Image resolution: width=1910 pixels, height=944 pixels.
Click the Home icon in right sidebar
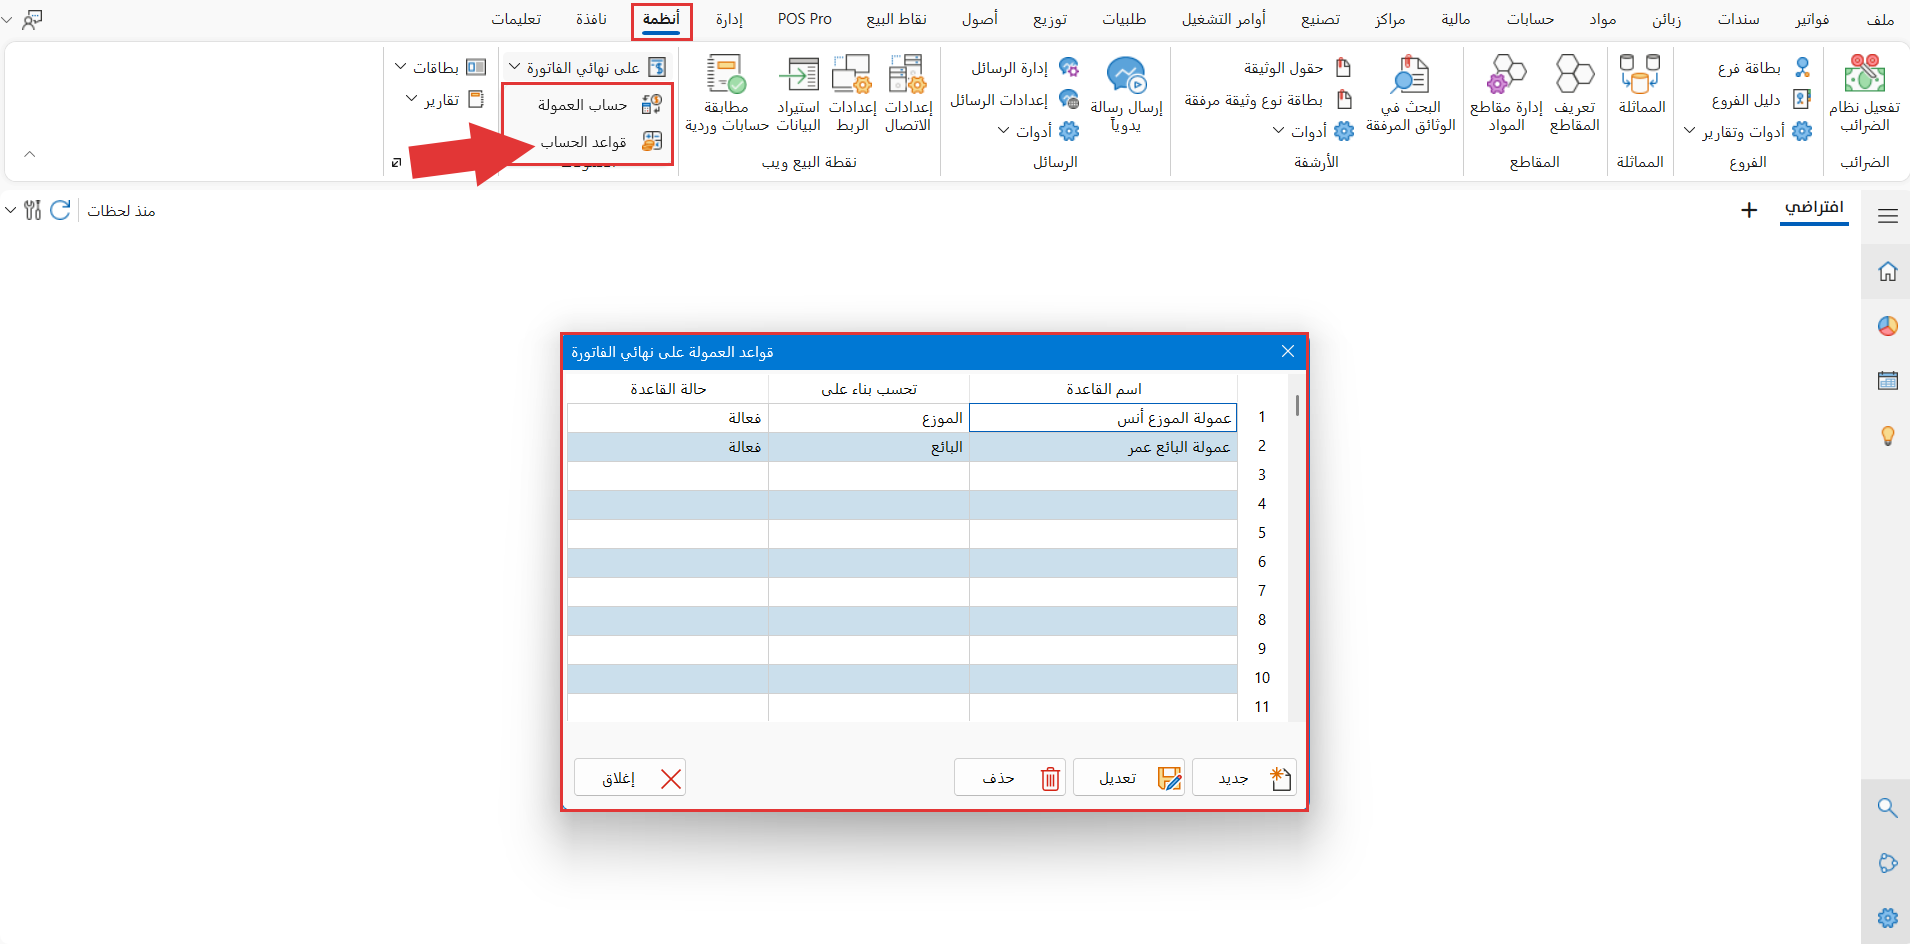(x=1887, y=271)
